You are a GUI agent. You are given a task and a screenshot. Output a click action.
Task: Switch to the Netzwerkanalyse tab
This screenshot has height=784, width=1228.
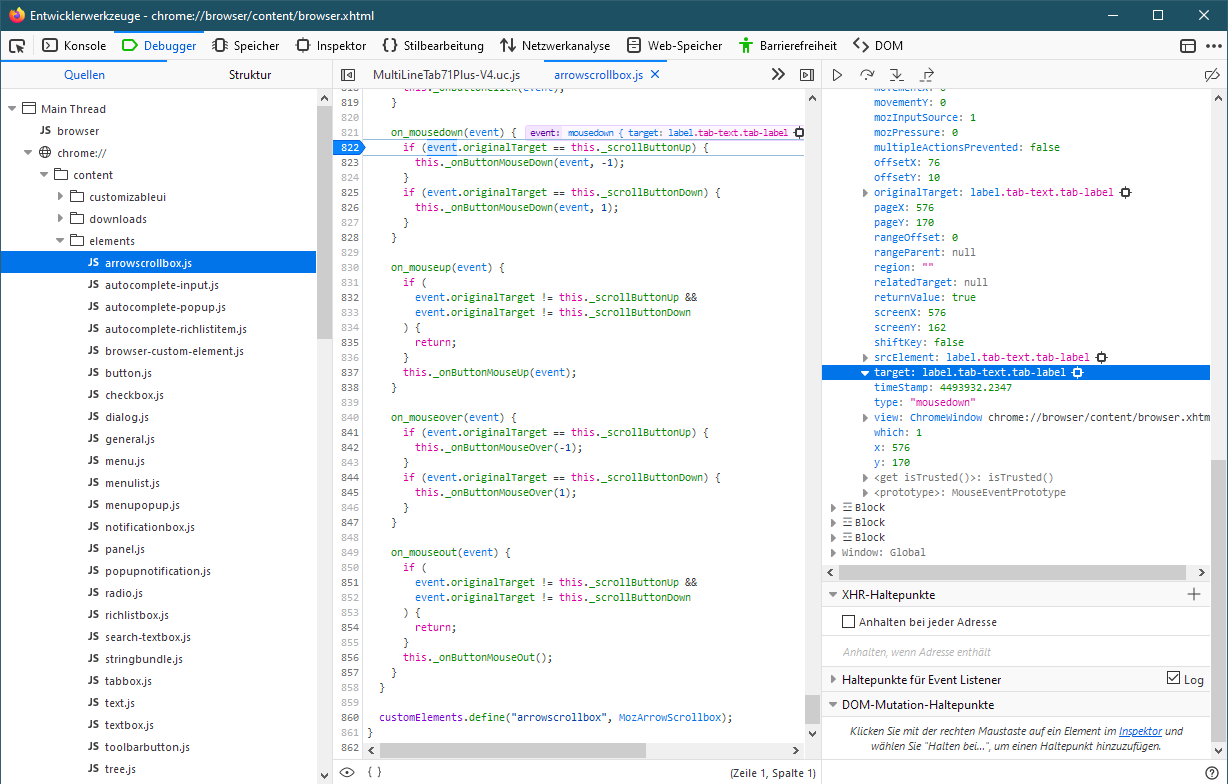pyautogui.click(x=555, y=45)
